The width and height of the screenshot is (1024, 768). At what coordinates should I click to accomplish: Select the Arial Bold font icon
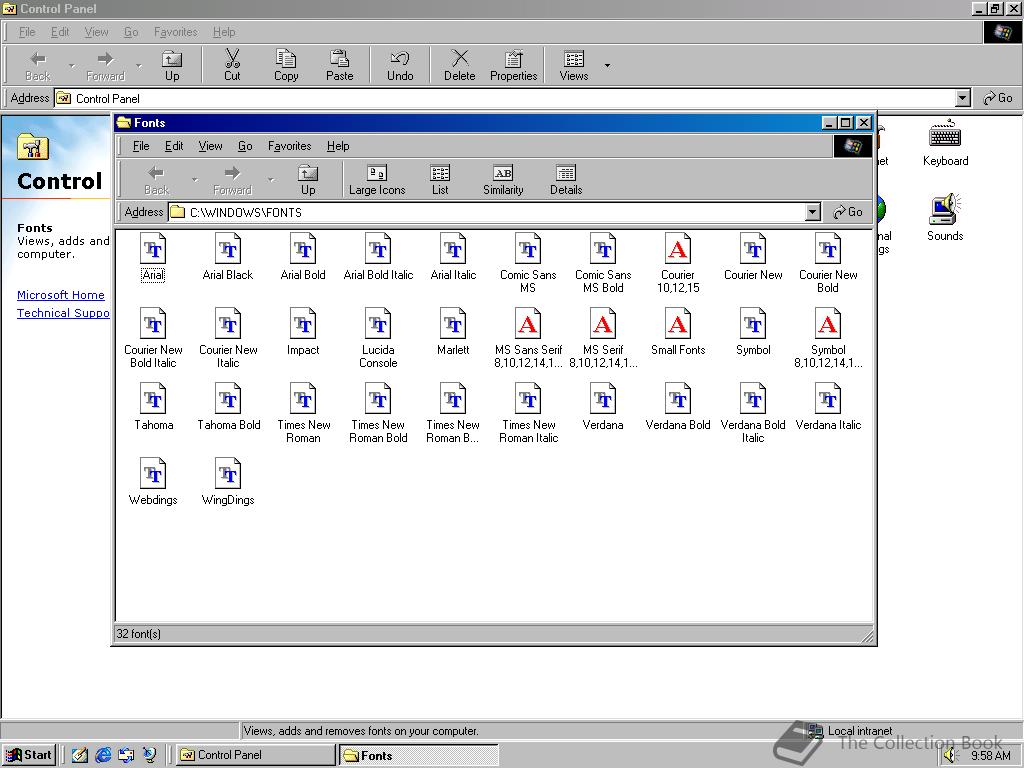(x=303, y=257)
